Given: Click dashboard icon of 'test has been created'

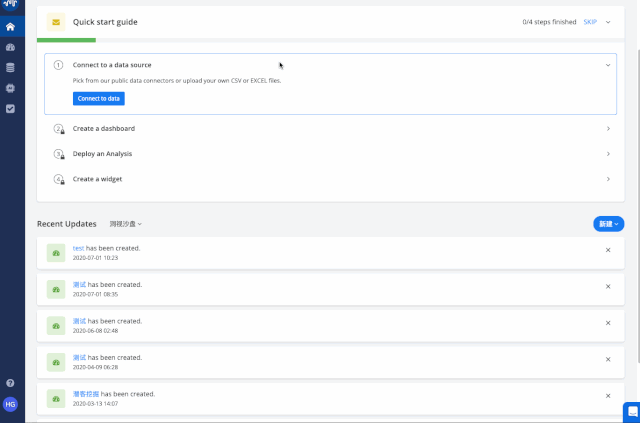Looking at the screenshot, I should point(56,253).
